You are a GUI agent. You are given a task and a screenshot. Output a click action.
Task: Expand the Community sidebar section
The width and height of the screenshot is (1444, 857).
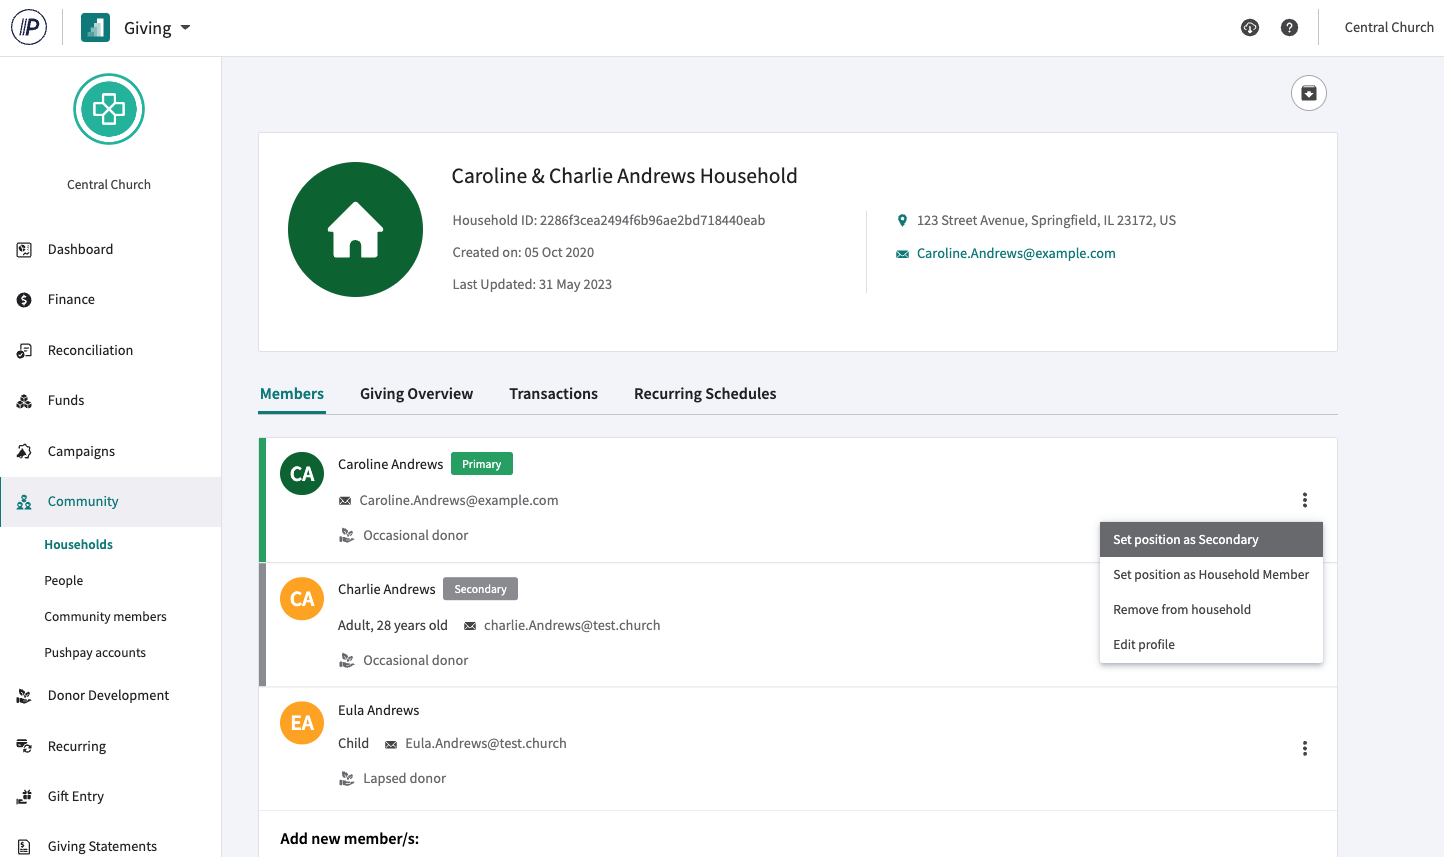click(x=83, y=502)
